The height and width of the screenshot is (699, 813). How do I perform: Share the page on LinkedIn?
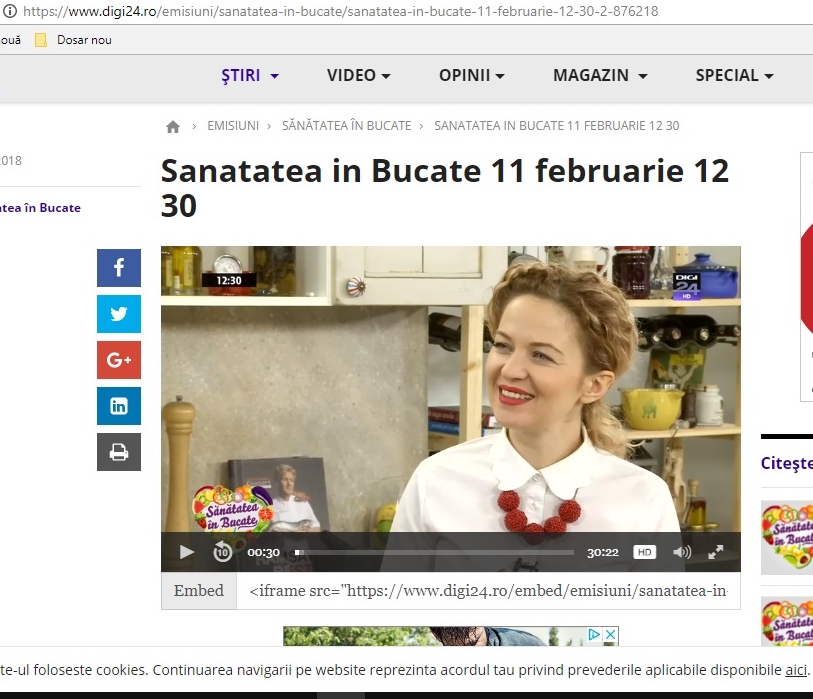[x=119, y=406]
